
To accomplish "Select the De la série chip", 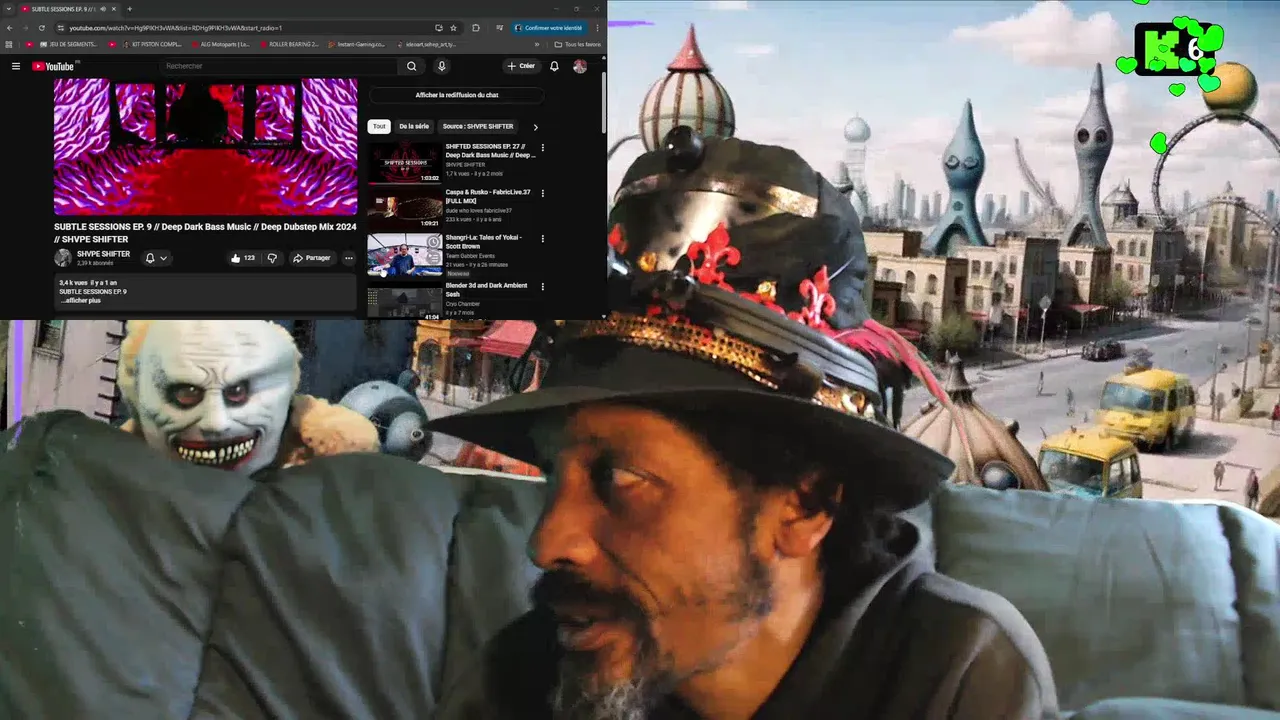I will point(414,127).
